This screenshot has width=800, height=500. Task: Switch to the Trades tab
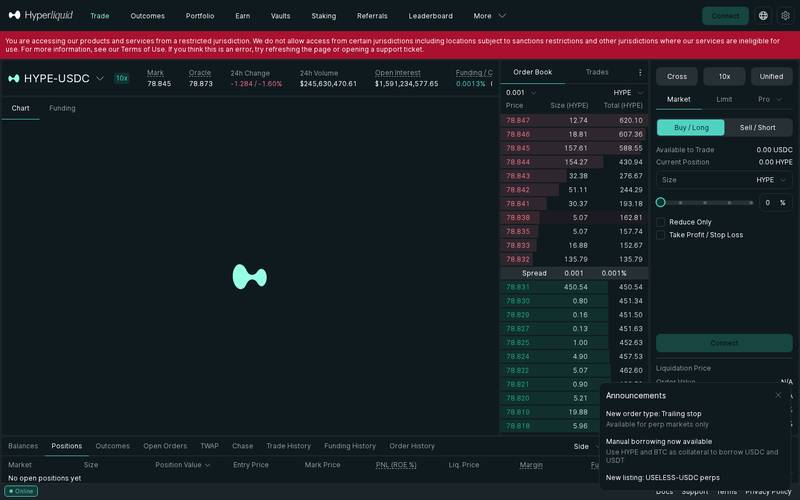[597, 72]
